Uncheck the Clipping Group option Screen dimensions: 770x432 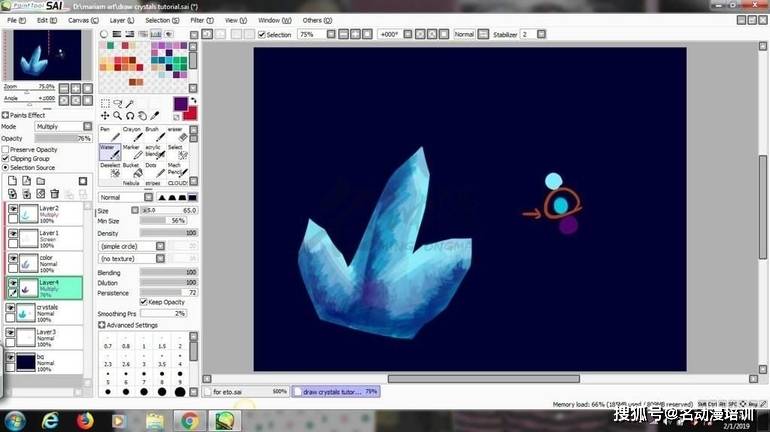5,158
